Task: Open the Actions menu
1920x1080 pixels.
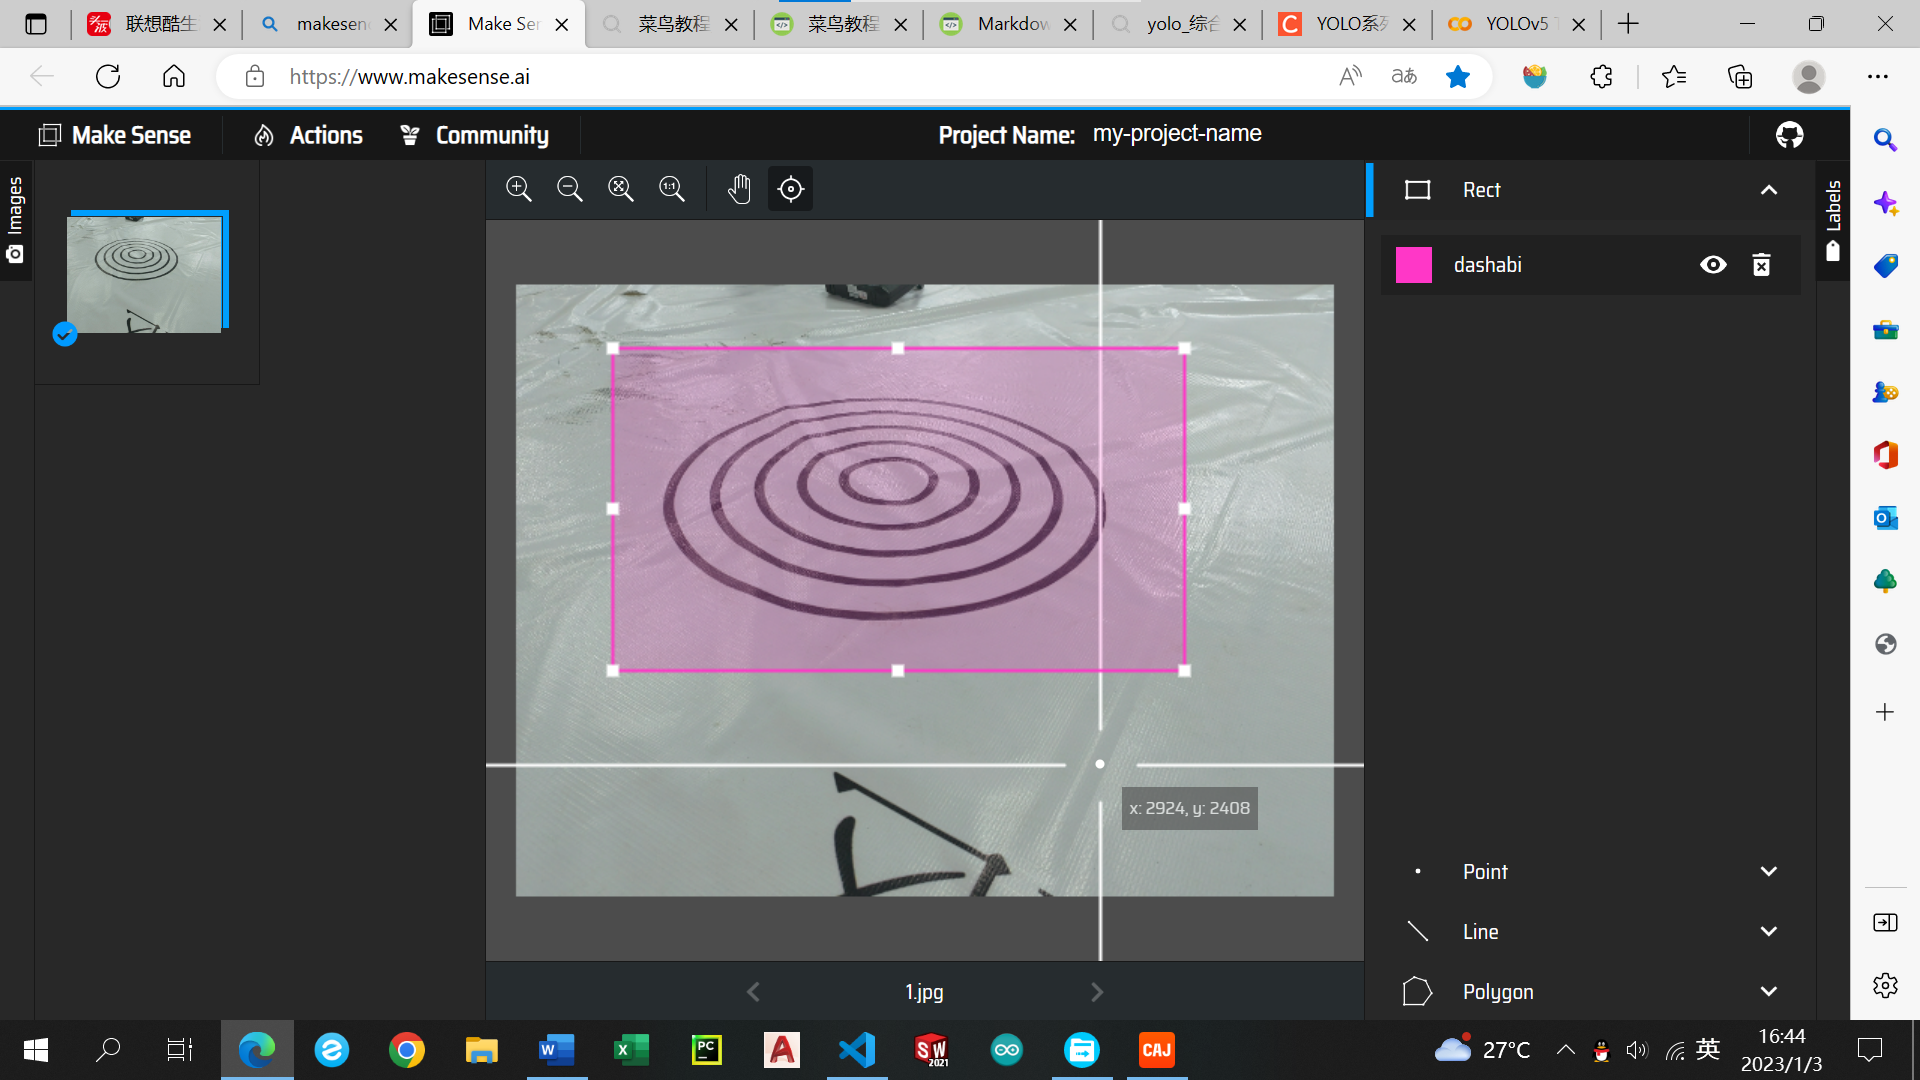Action: click(x=308, y=135)
